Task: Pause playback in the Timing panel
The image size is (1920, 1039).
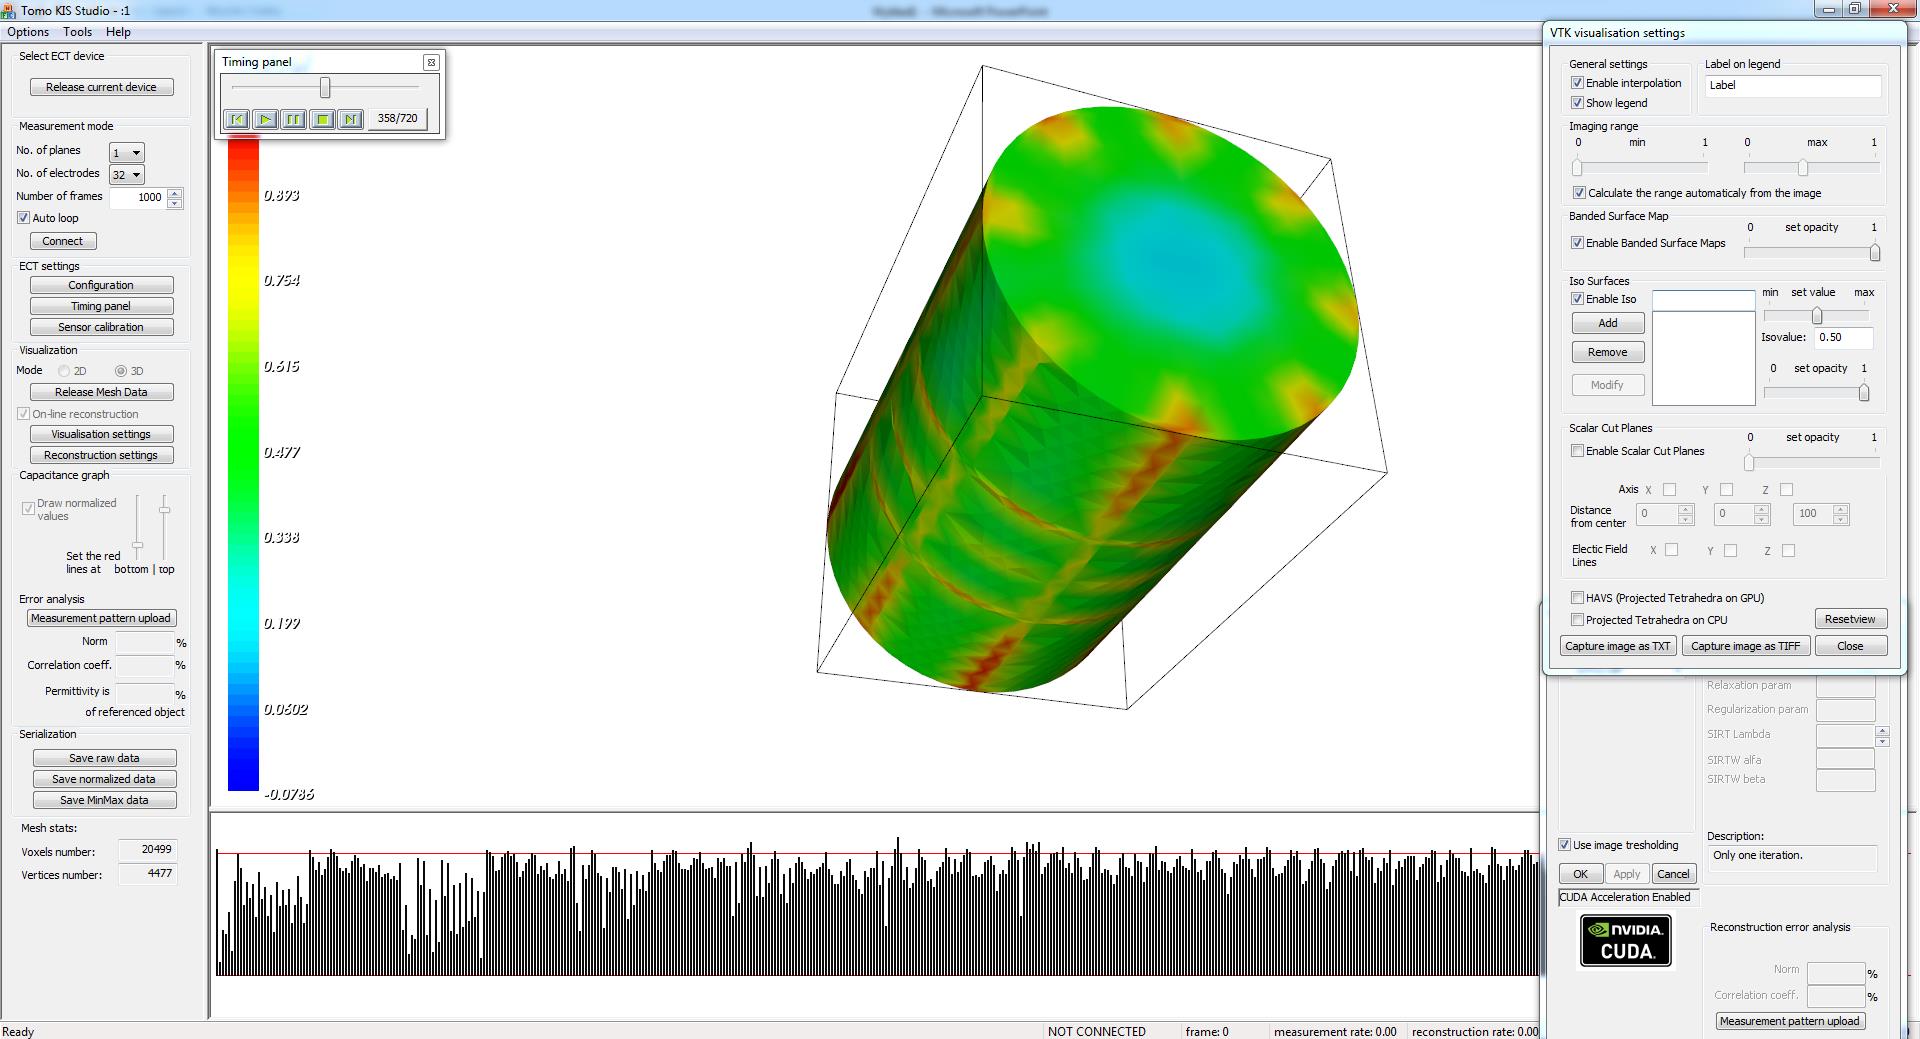Action: pos(293,119)
